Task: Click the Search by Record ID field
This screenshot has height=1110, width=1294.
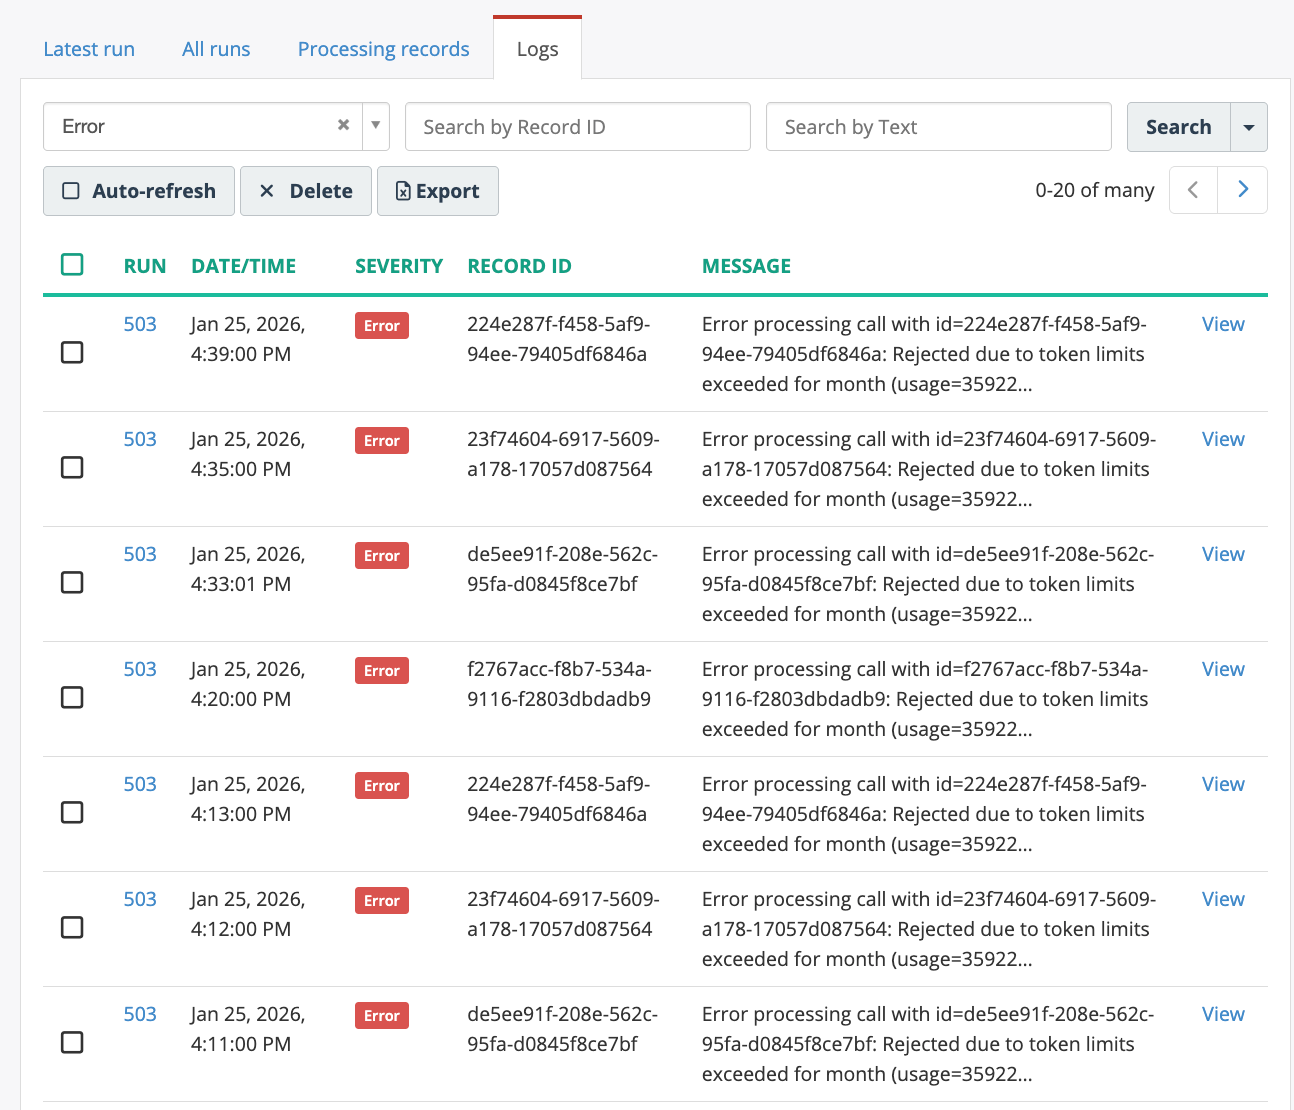Action: [x=577, y=127]
